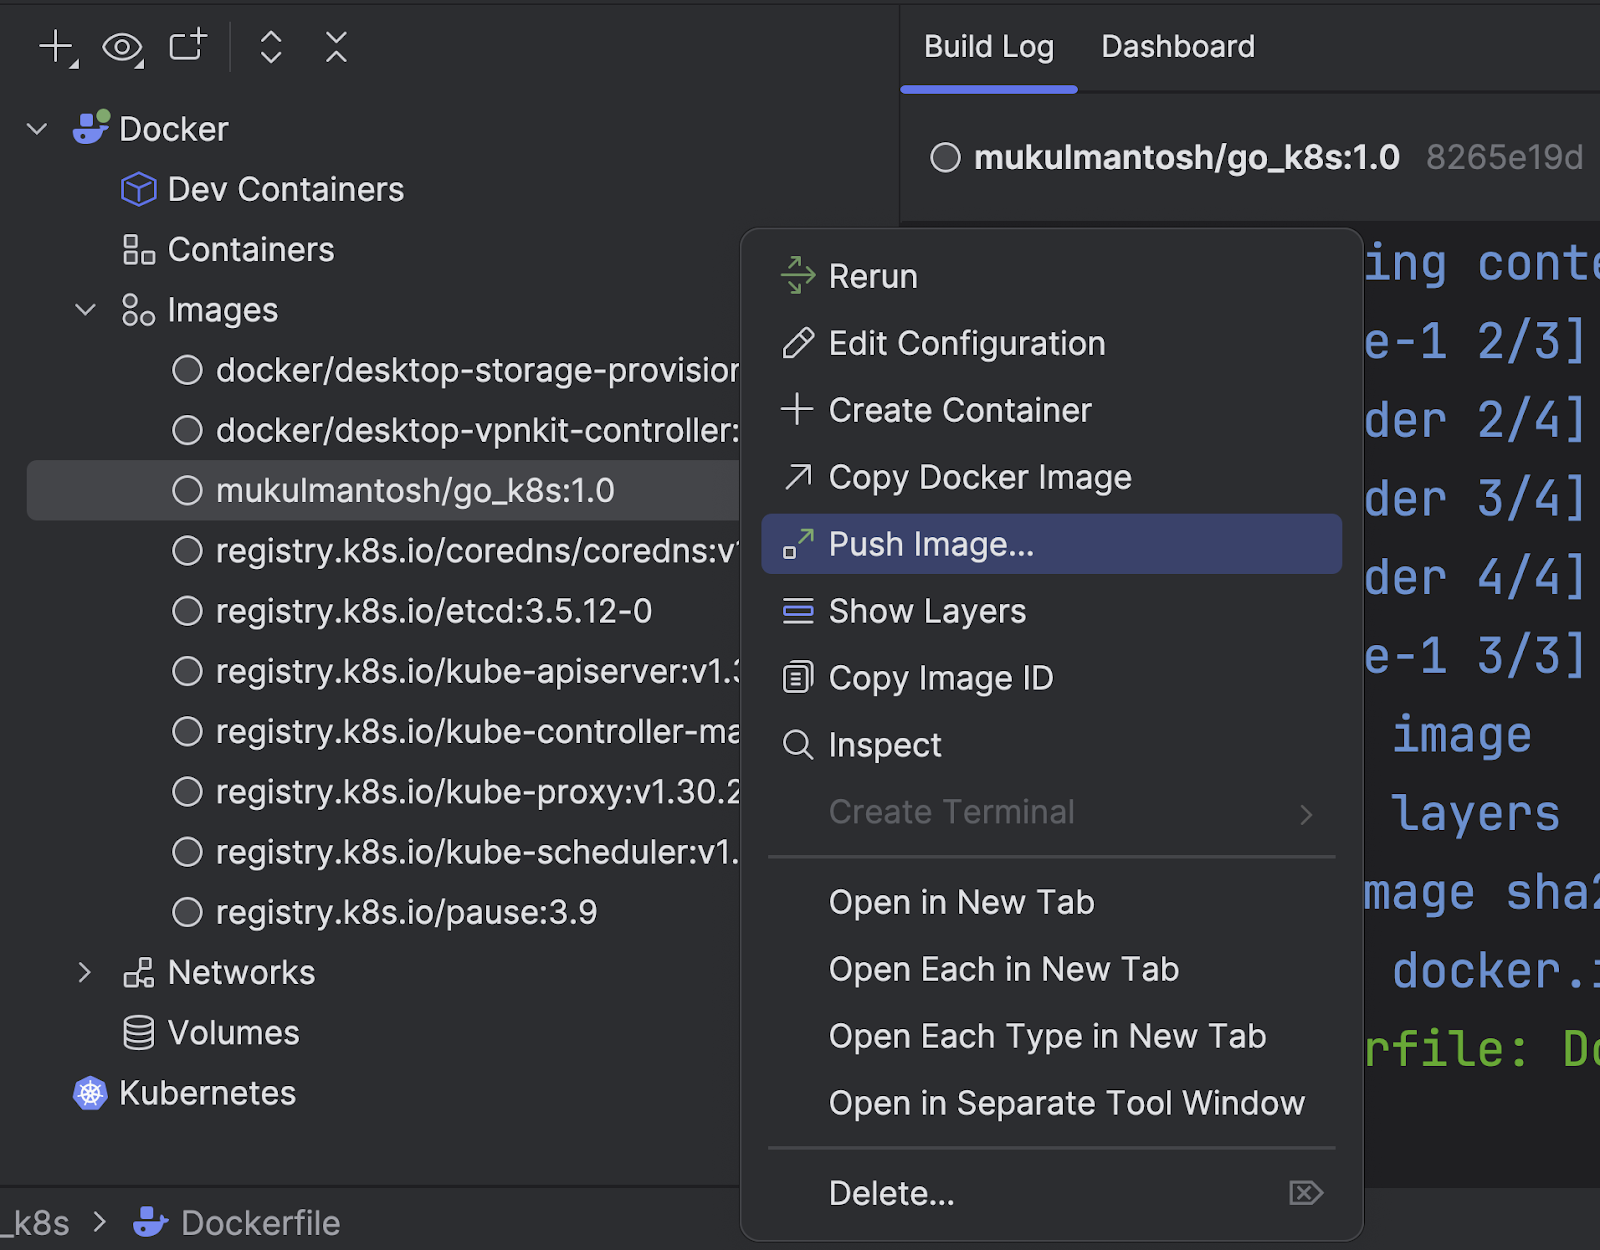Click the image hash 8265e19d text
The image size is (1600, 1250).
tap(1504, 157)
